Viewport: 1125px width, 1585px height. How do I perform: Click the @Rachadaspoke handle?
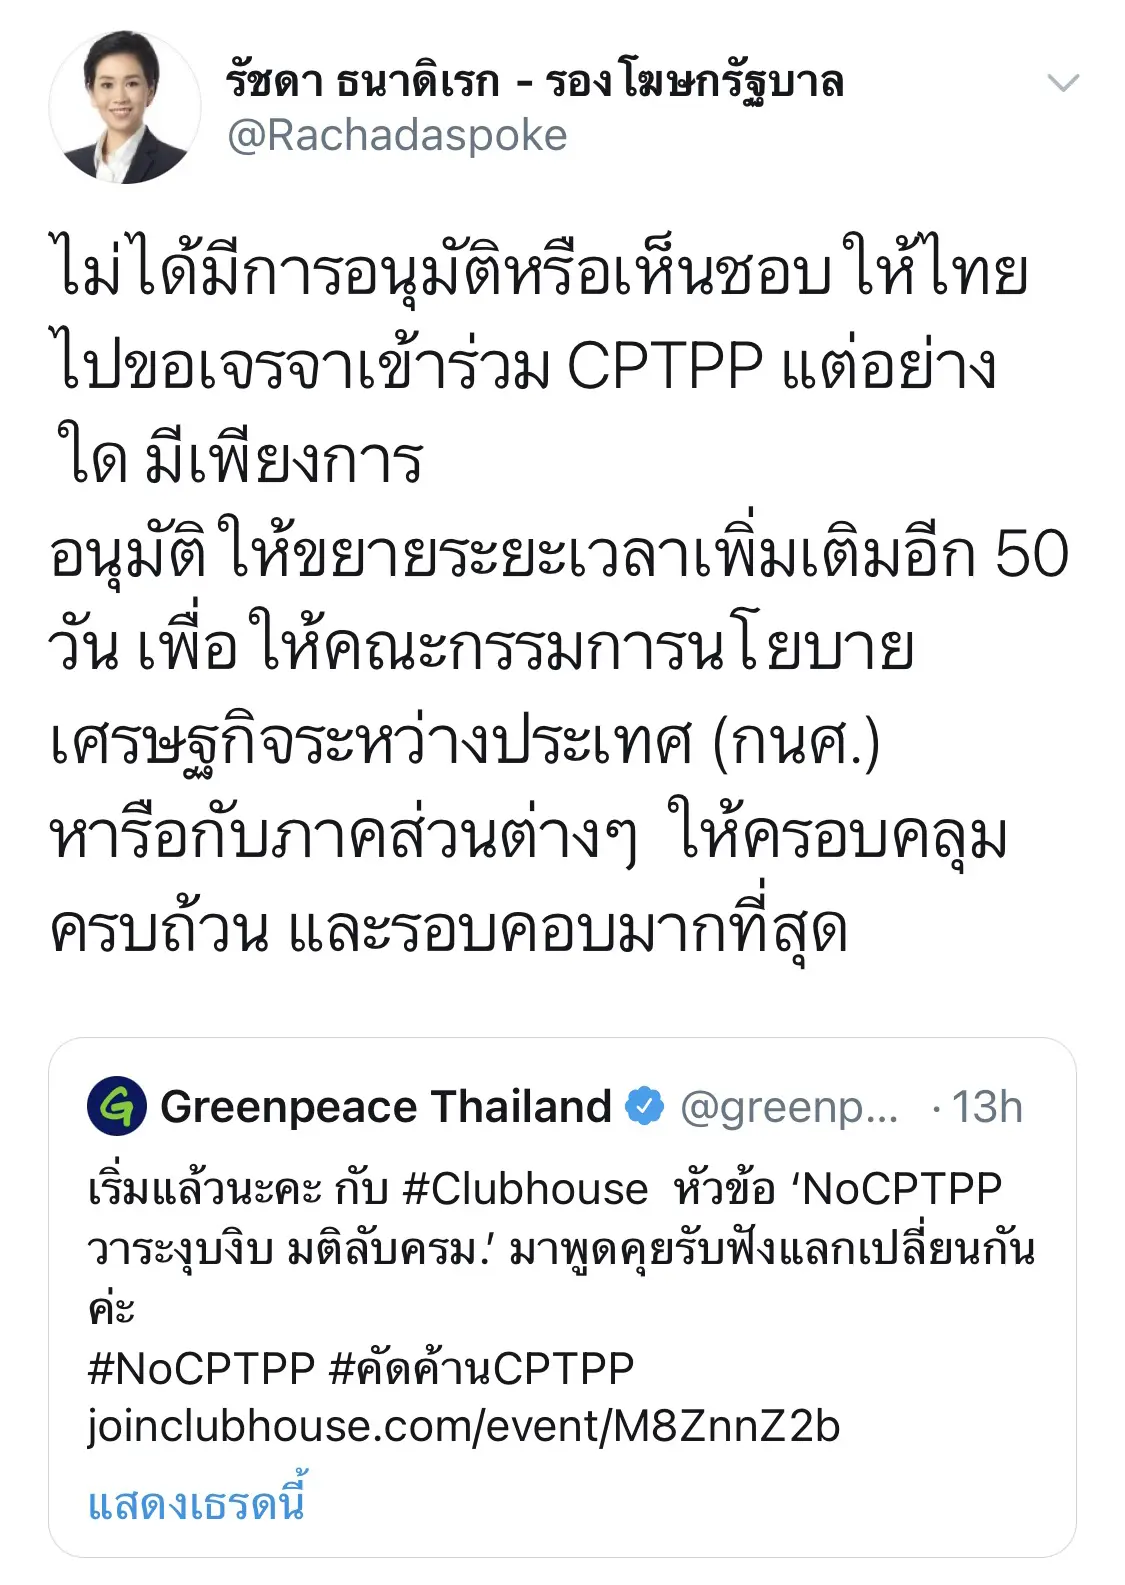coord(397,136)
